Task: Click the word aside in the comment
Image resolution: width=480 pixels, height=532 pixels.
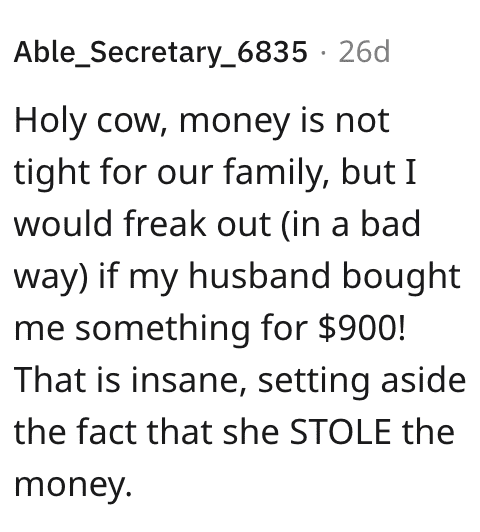Action: pyautogui.click(x=423, y=380)
